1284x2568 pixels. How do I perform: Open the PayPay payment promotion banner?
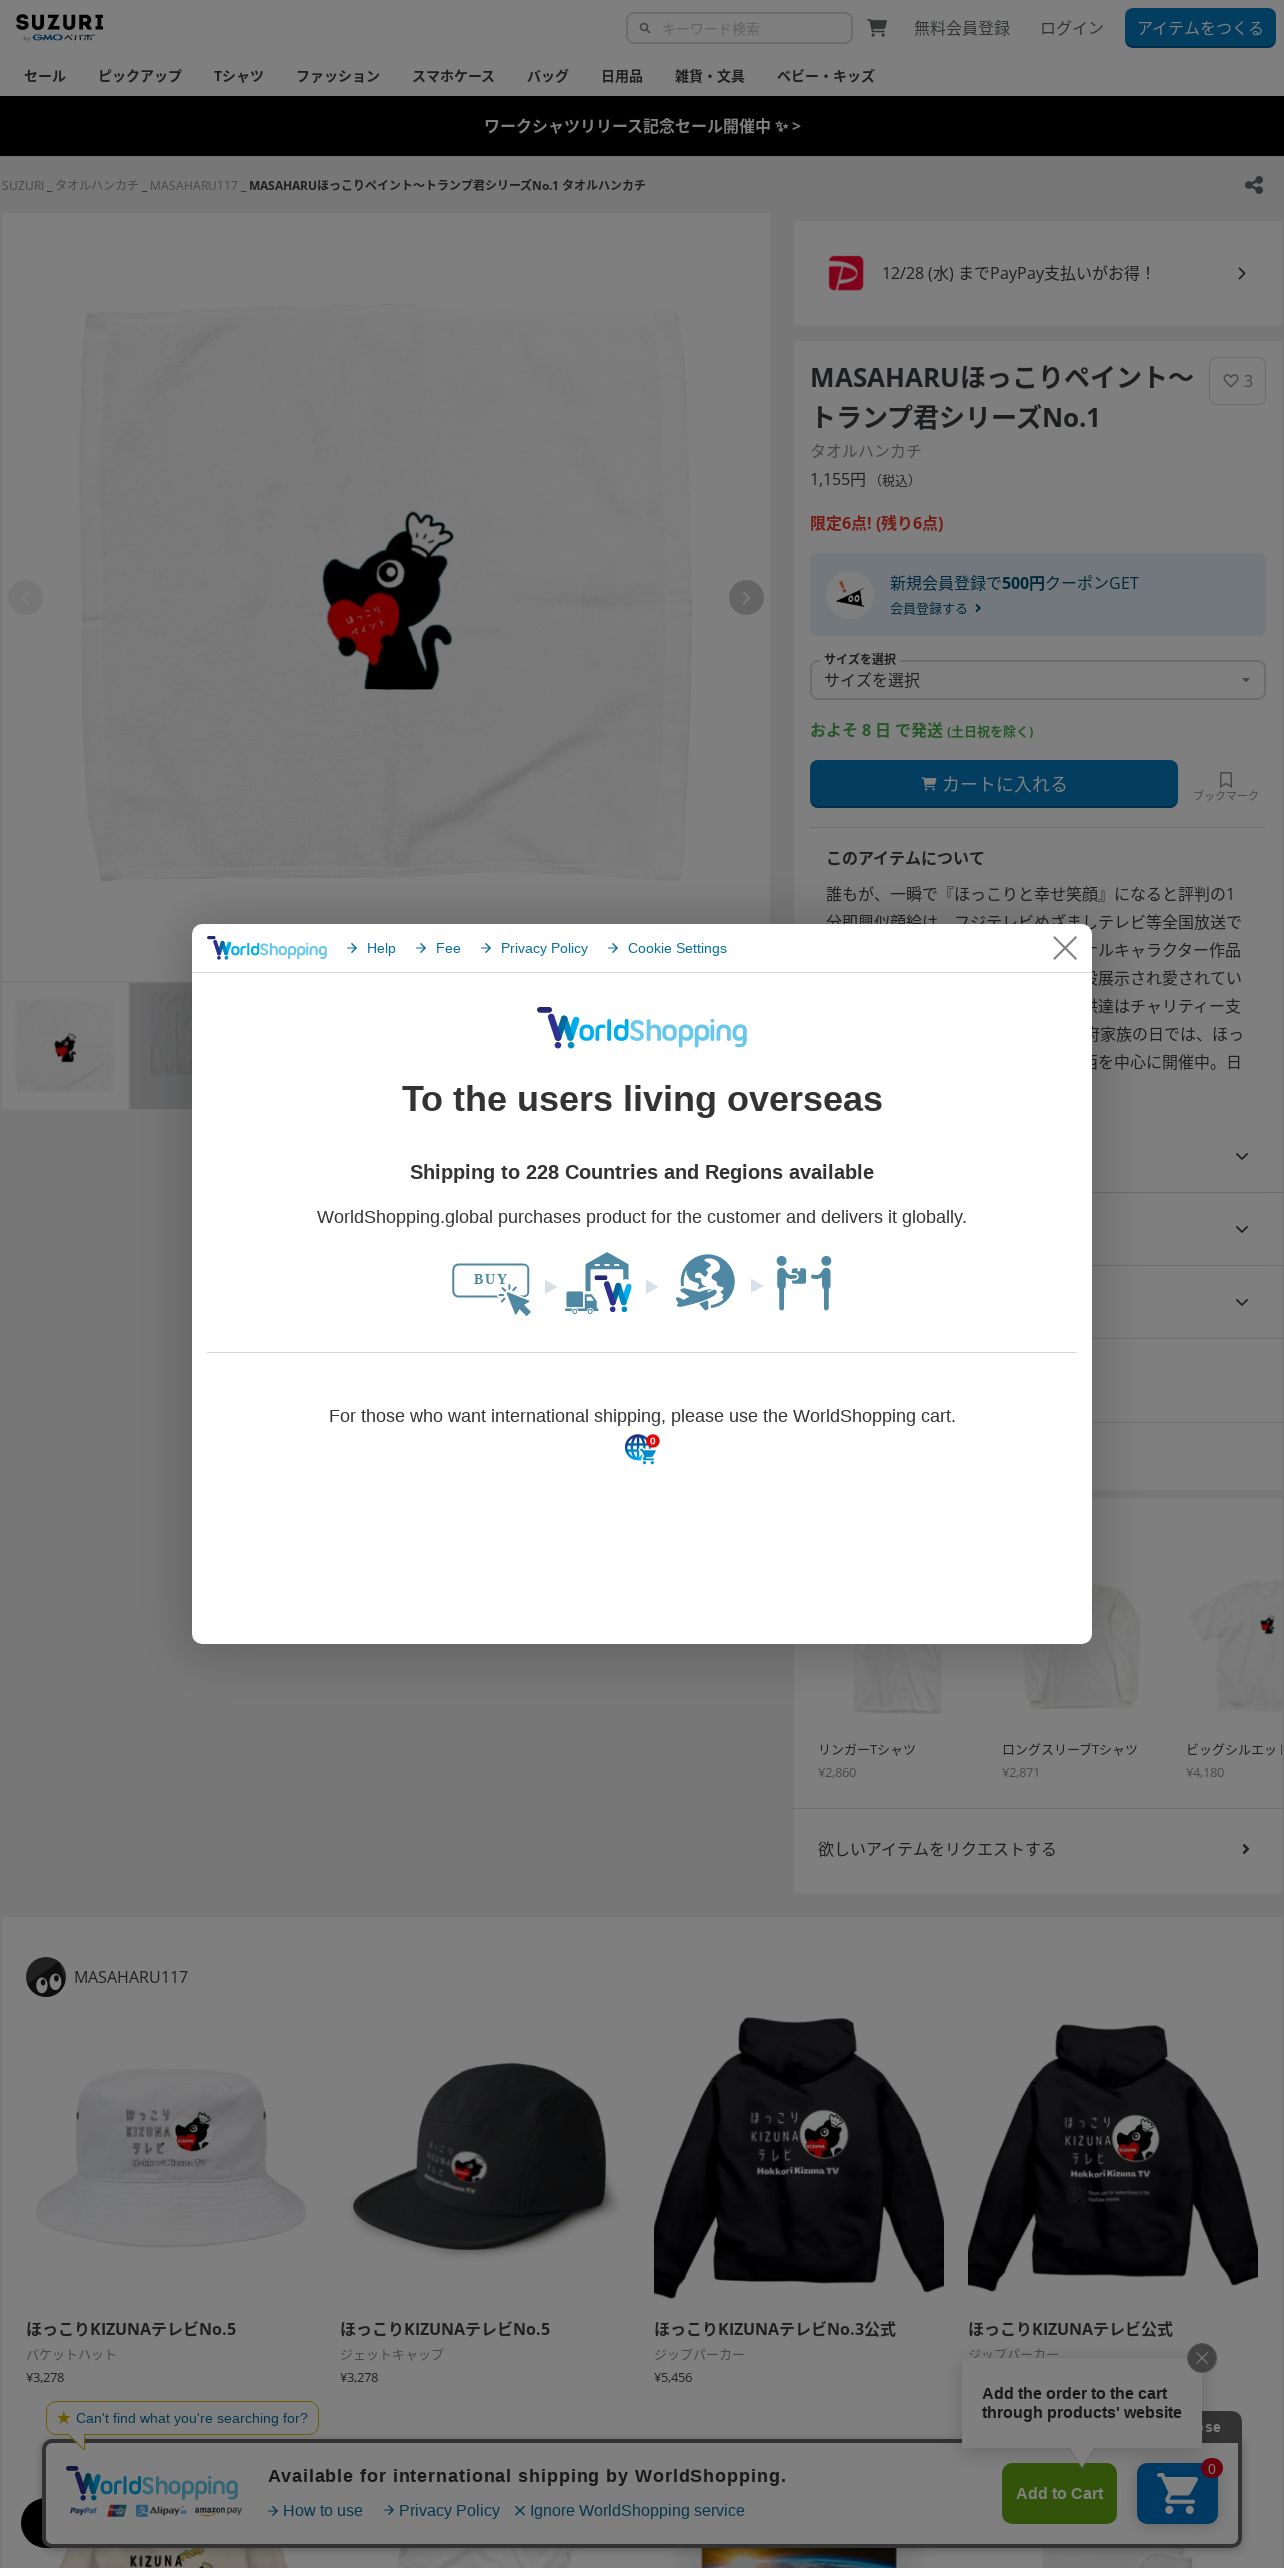coord(1038,273)
